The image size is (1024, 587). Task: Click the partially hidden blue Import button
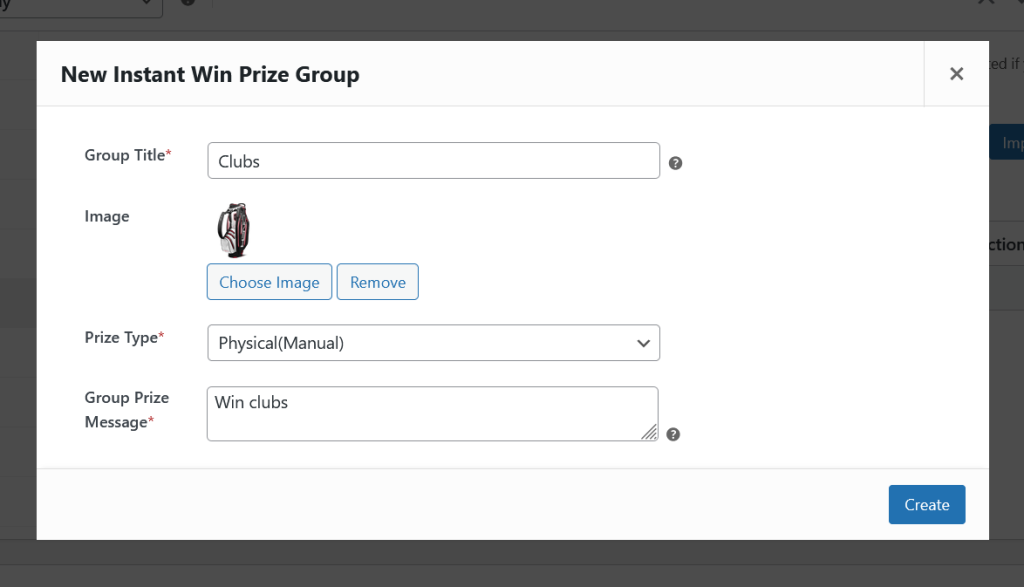[x=1007, y=143]
